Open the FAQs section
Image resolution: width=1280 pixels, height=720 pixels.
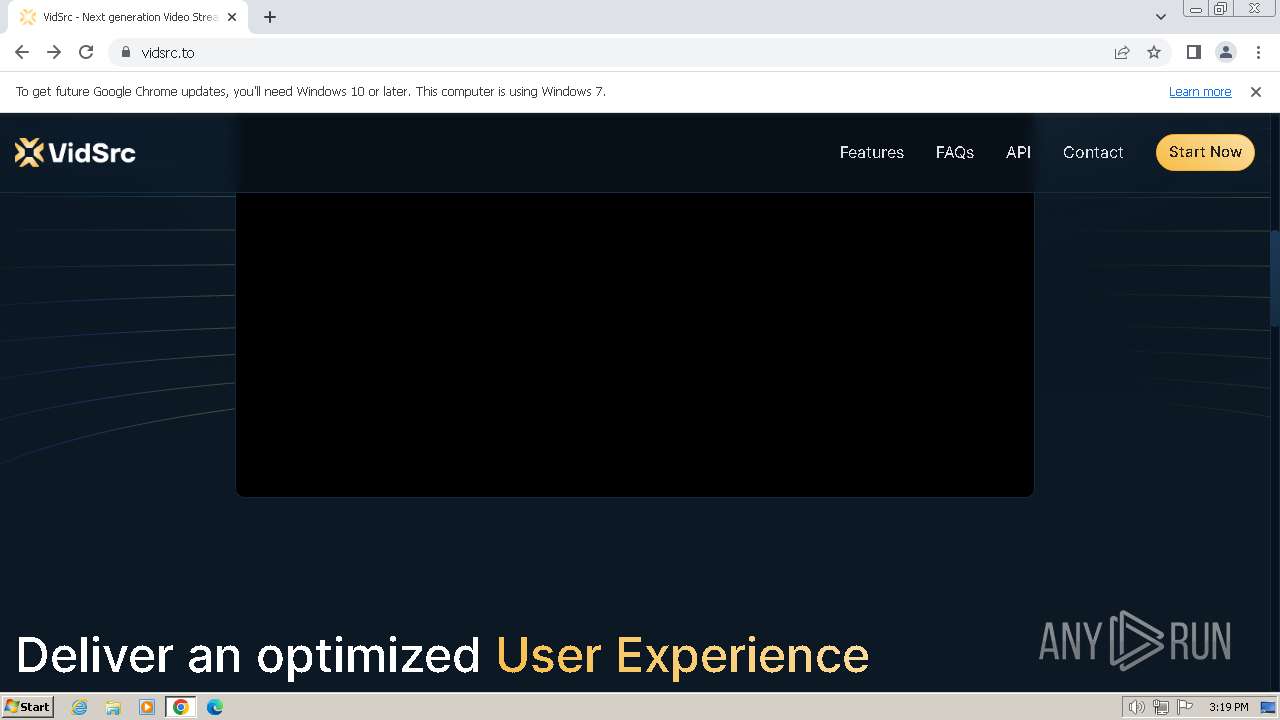(955, 152)
